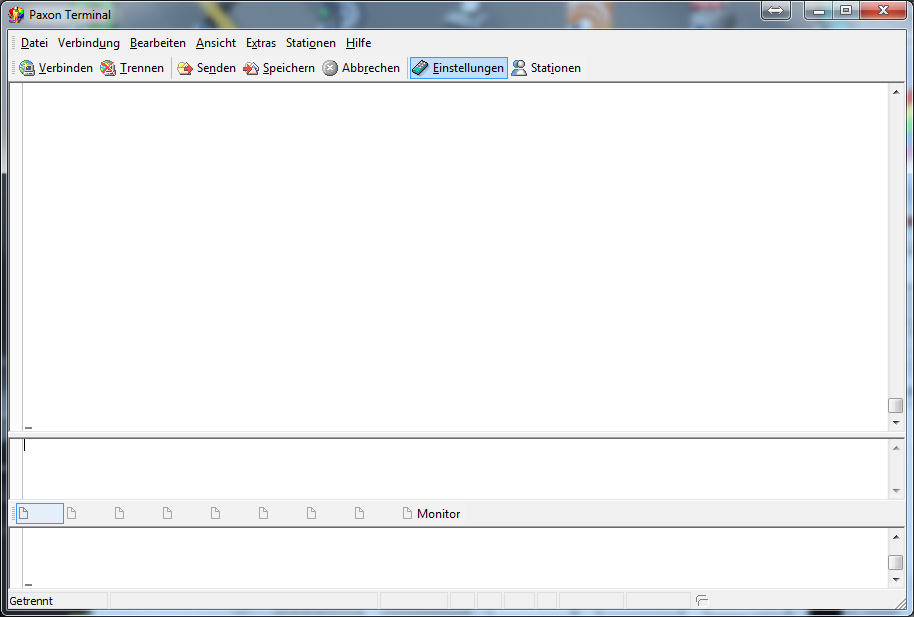Open the Stationen toolbar button with person icon
Image resolution: width=914 pixels, height=617 pixels.
pyautogui.click(x=546, y=68)
